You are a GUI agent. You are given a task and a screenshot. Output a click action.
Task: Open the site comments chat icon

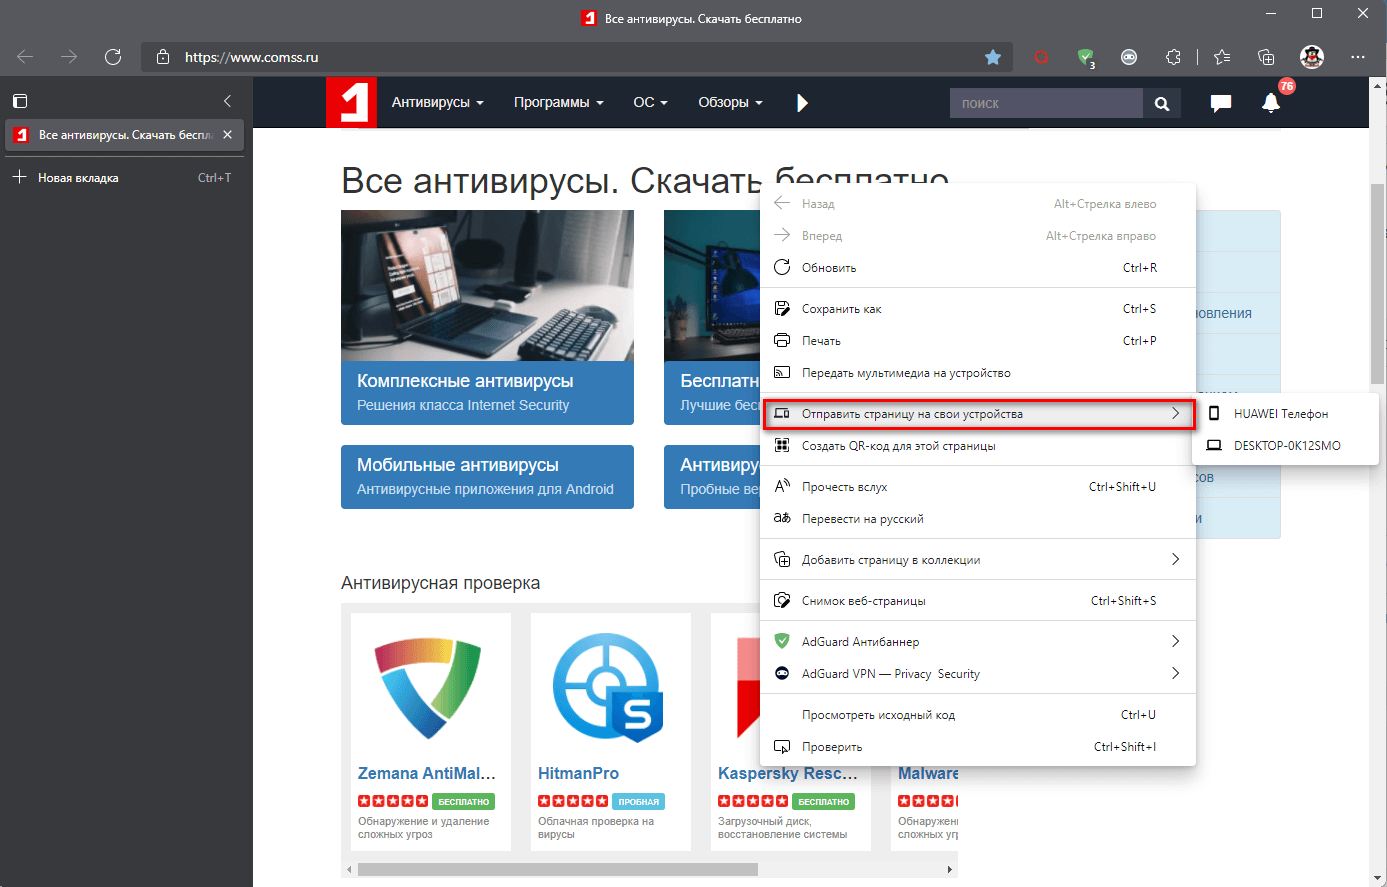pyautogui.click(x=1220, y=103)
